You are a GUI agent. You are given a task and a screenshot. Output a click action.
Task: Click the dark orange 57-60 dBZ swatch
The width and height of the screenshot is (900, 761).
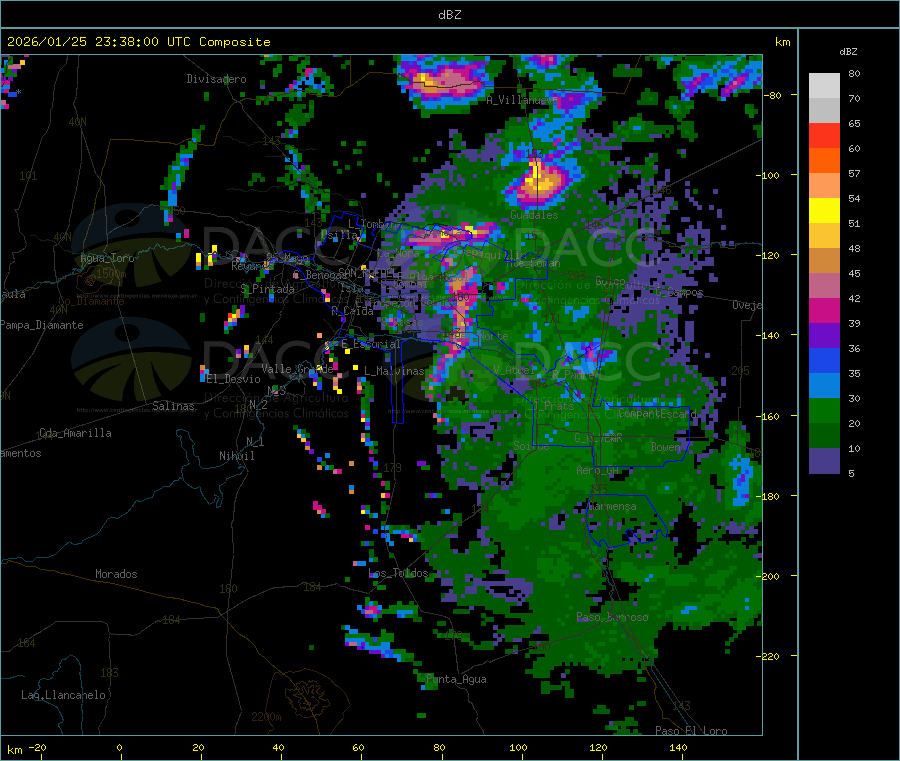824,161
